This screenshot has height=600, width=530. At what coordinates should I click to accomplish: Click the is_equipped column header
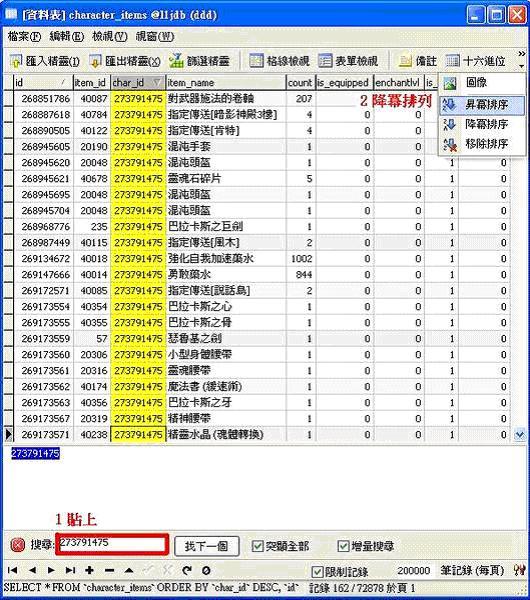[344, 82]
